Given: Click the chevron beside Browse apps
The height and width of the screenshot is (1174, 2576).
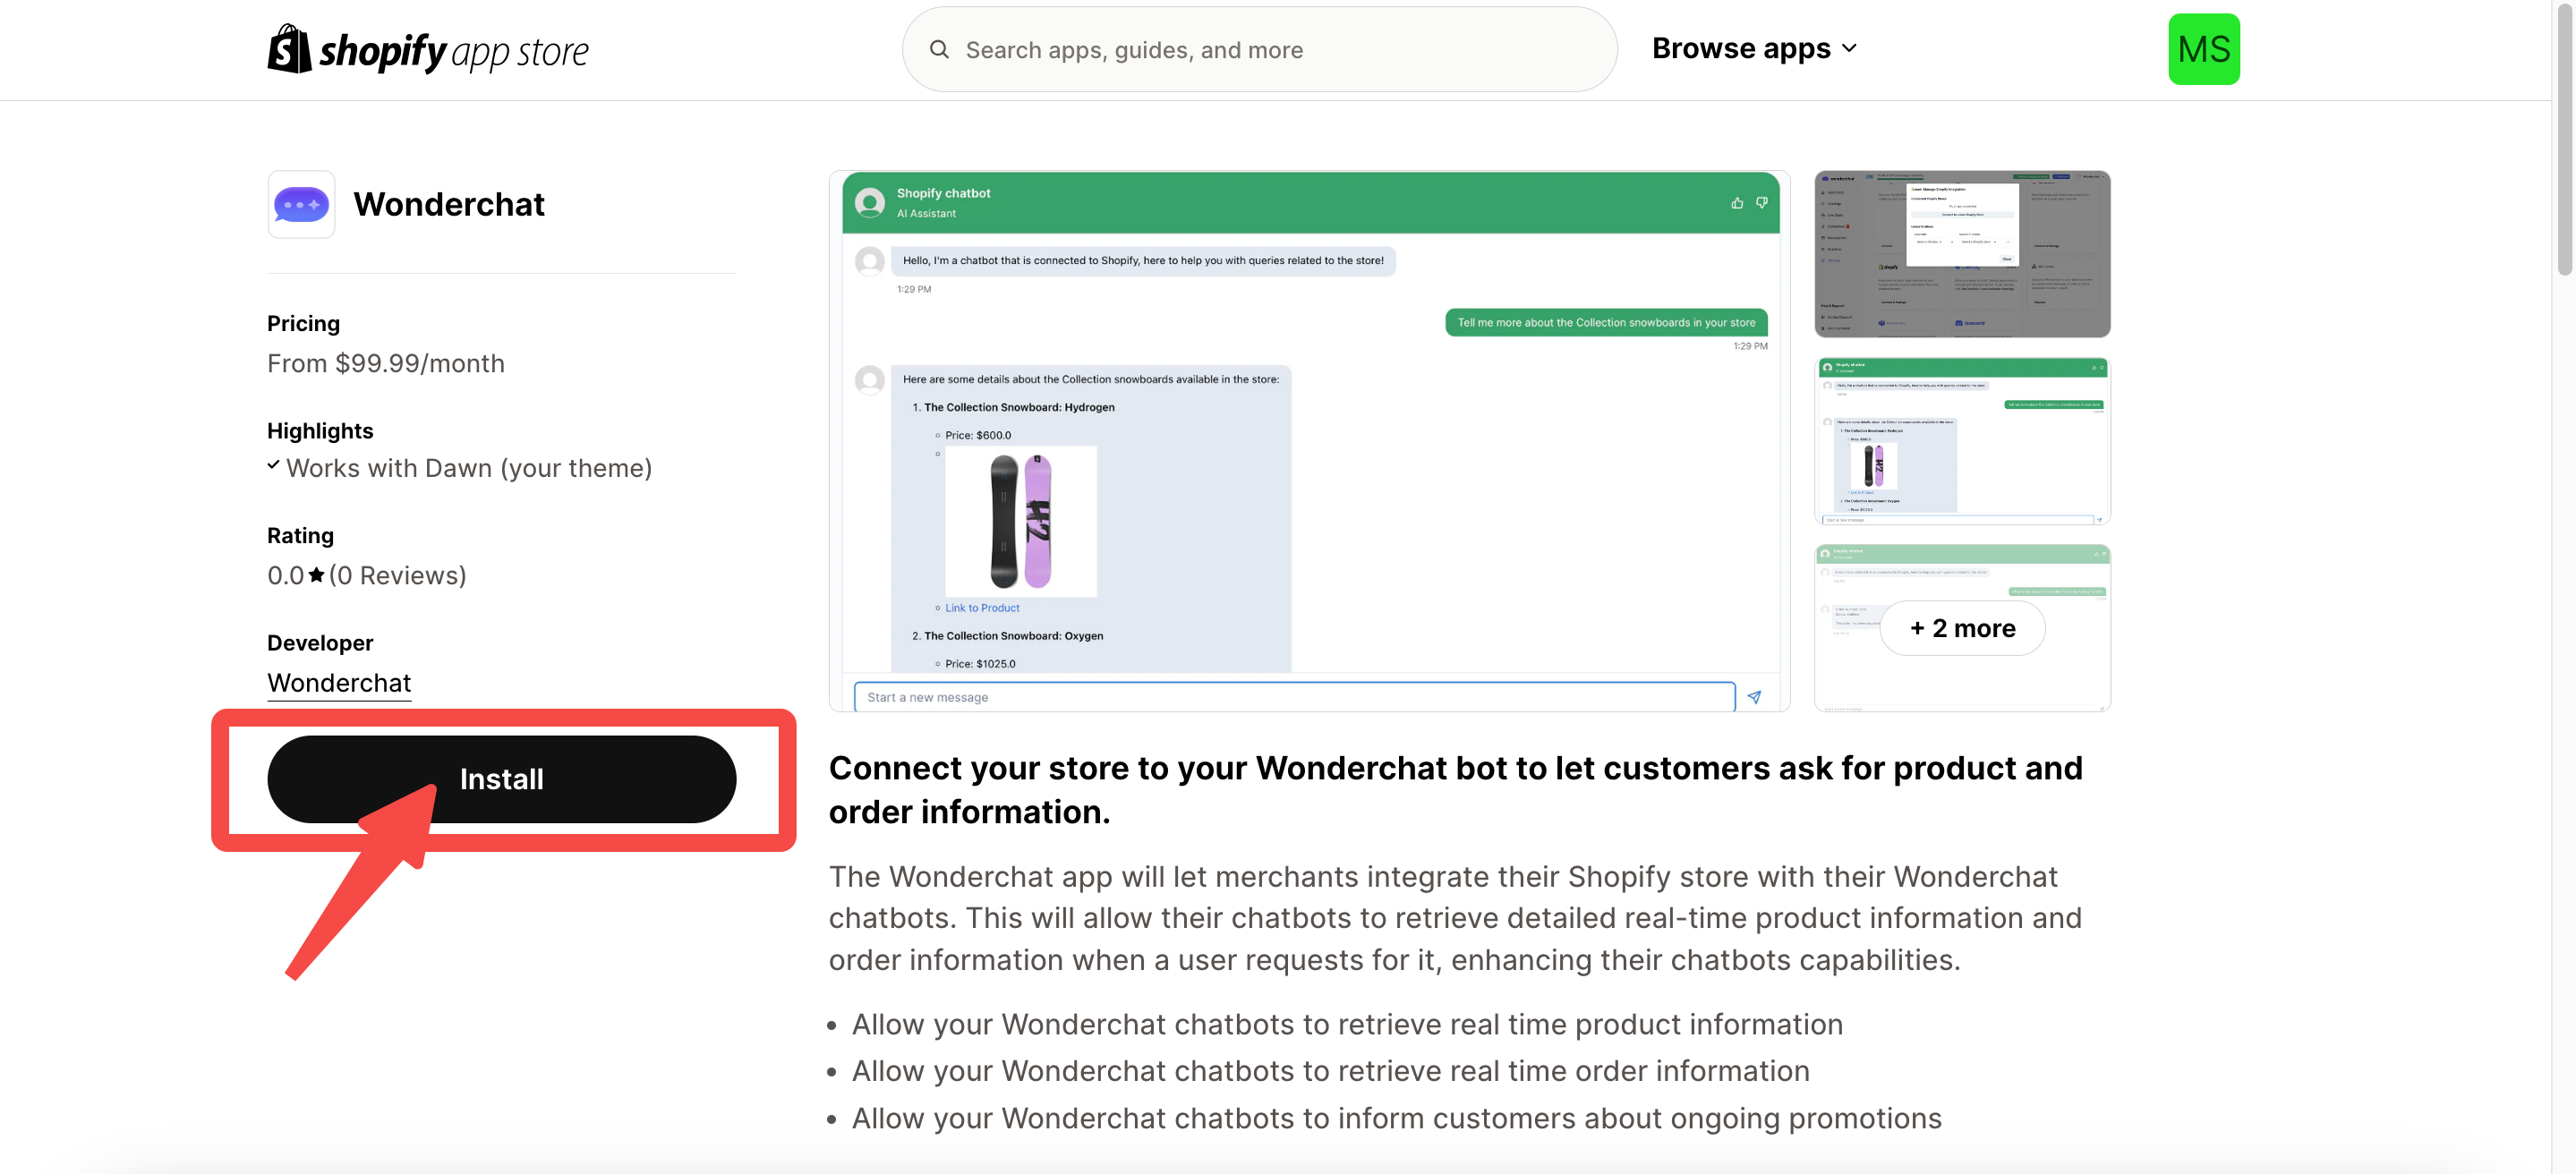Looking at the screenshot, I should tap(1849, 49).
